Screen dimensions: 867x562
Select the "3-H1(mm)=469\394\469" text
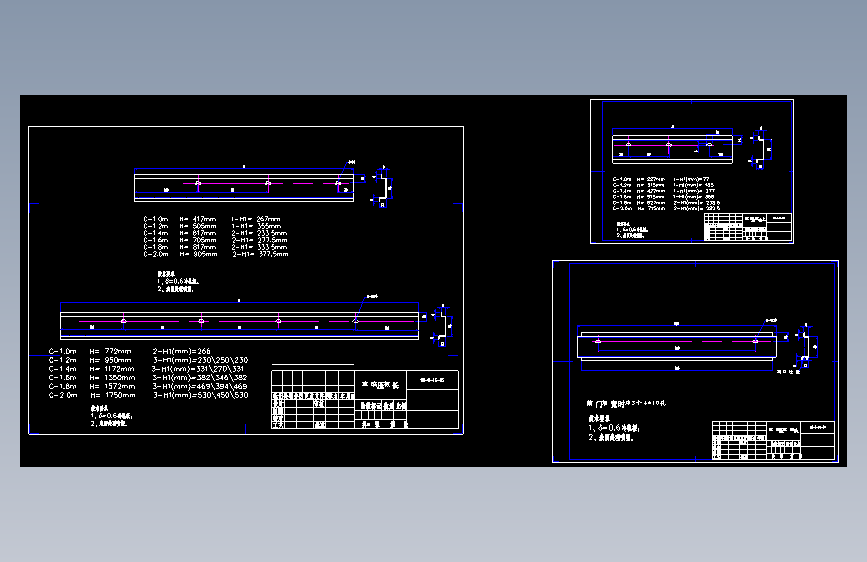pos(200,387)
